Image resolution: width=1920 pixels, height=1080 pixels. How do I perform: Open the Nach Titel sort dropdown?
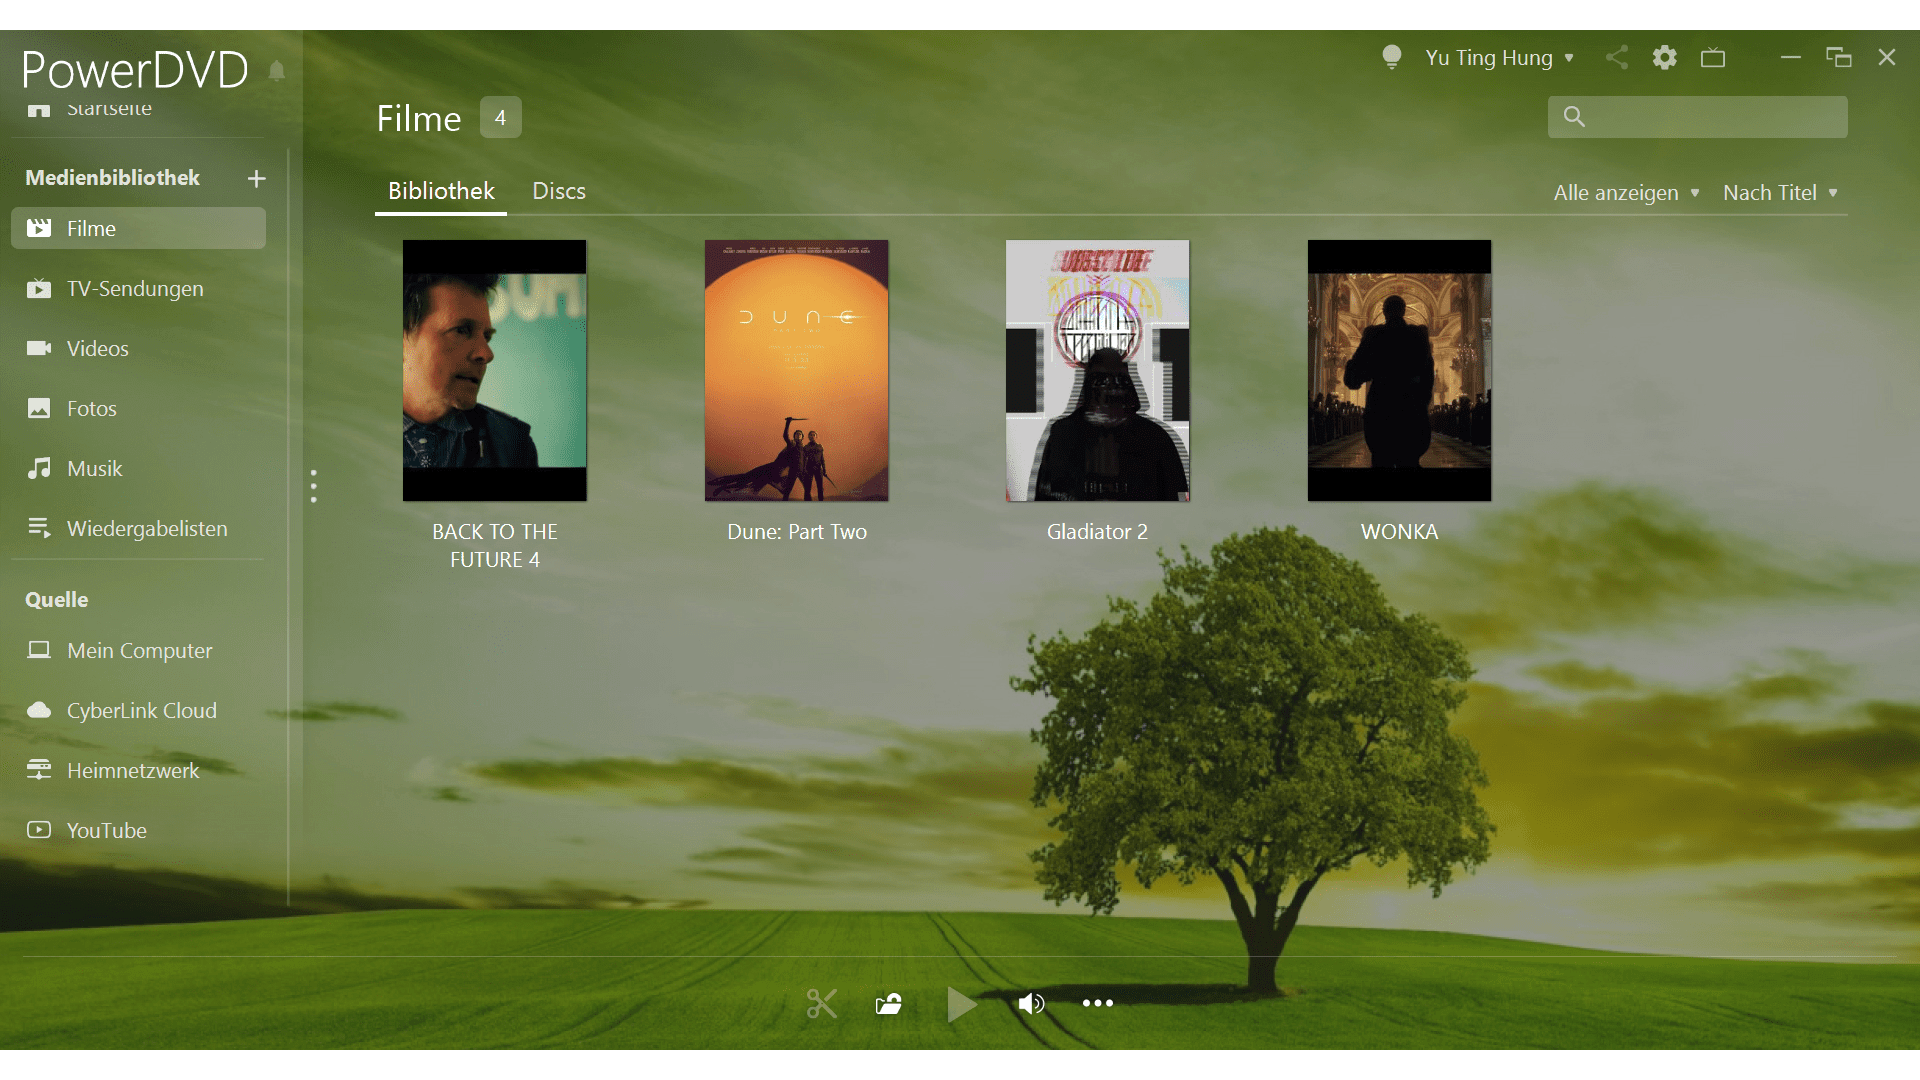click(x=1780, y=193)
